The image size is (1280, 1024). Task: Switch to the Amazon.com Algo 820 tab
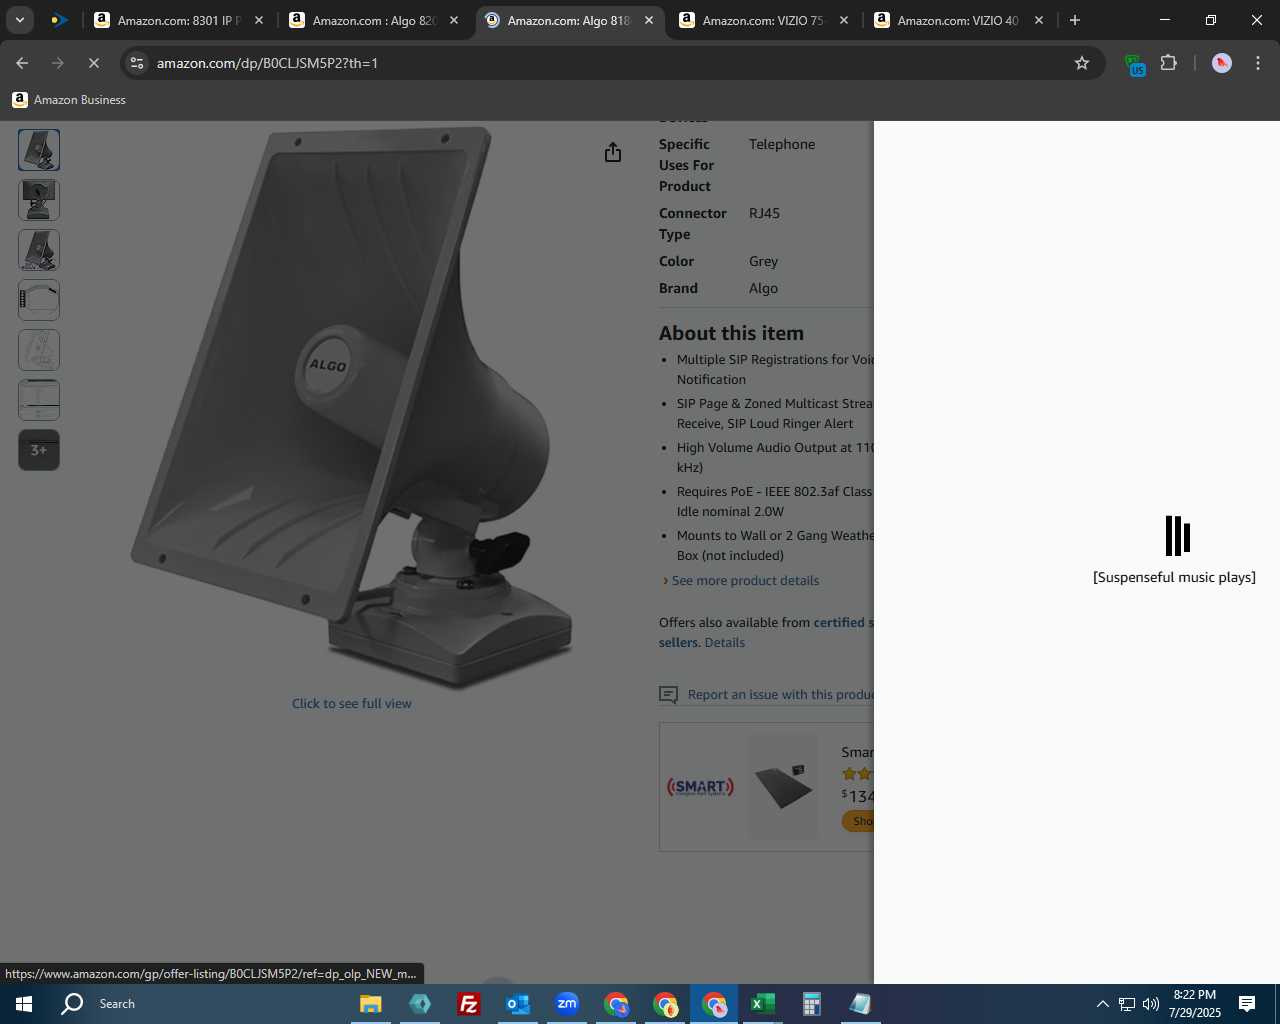pos(372,20)
